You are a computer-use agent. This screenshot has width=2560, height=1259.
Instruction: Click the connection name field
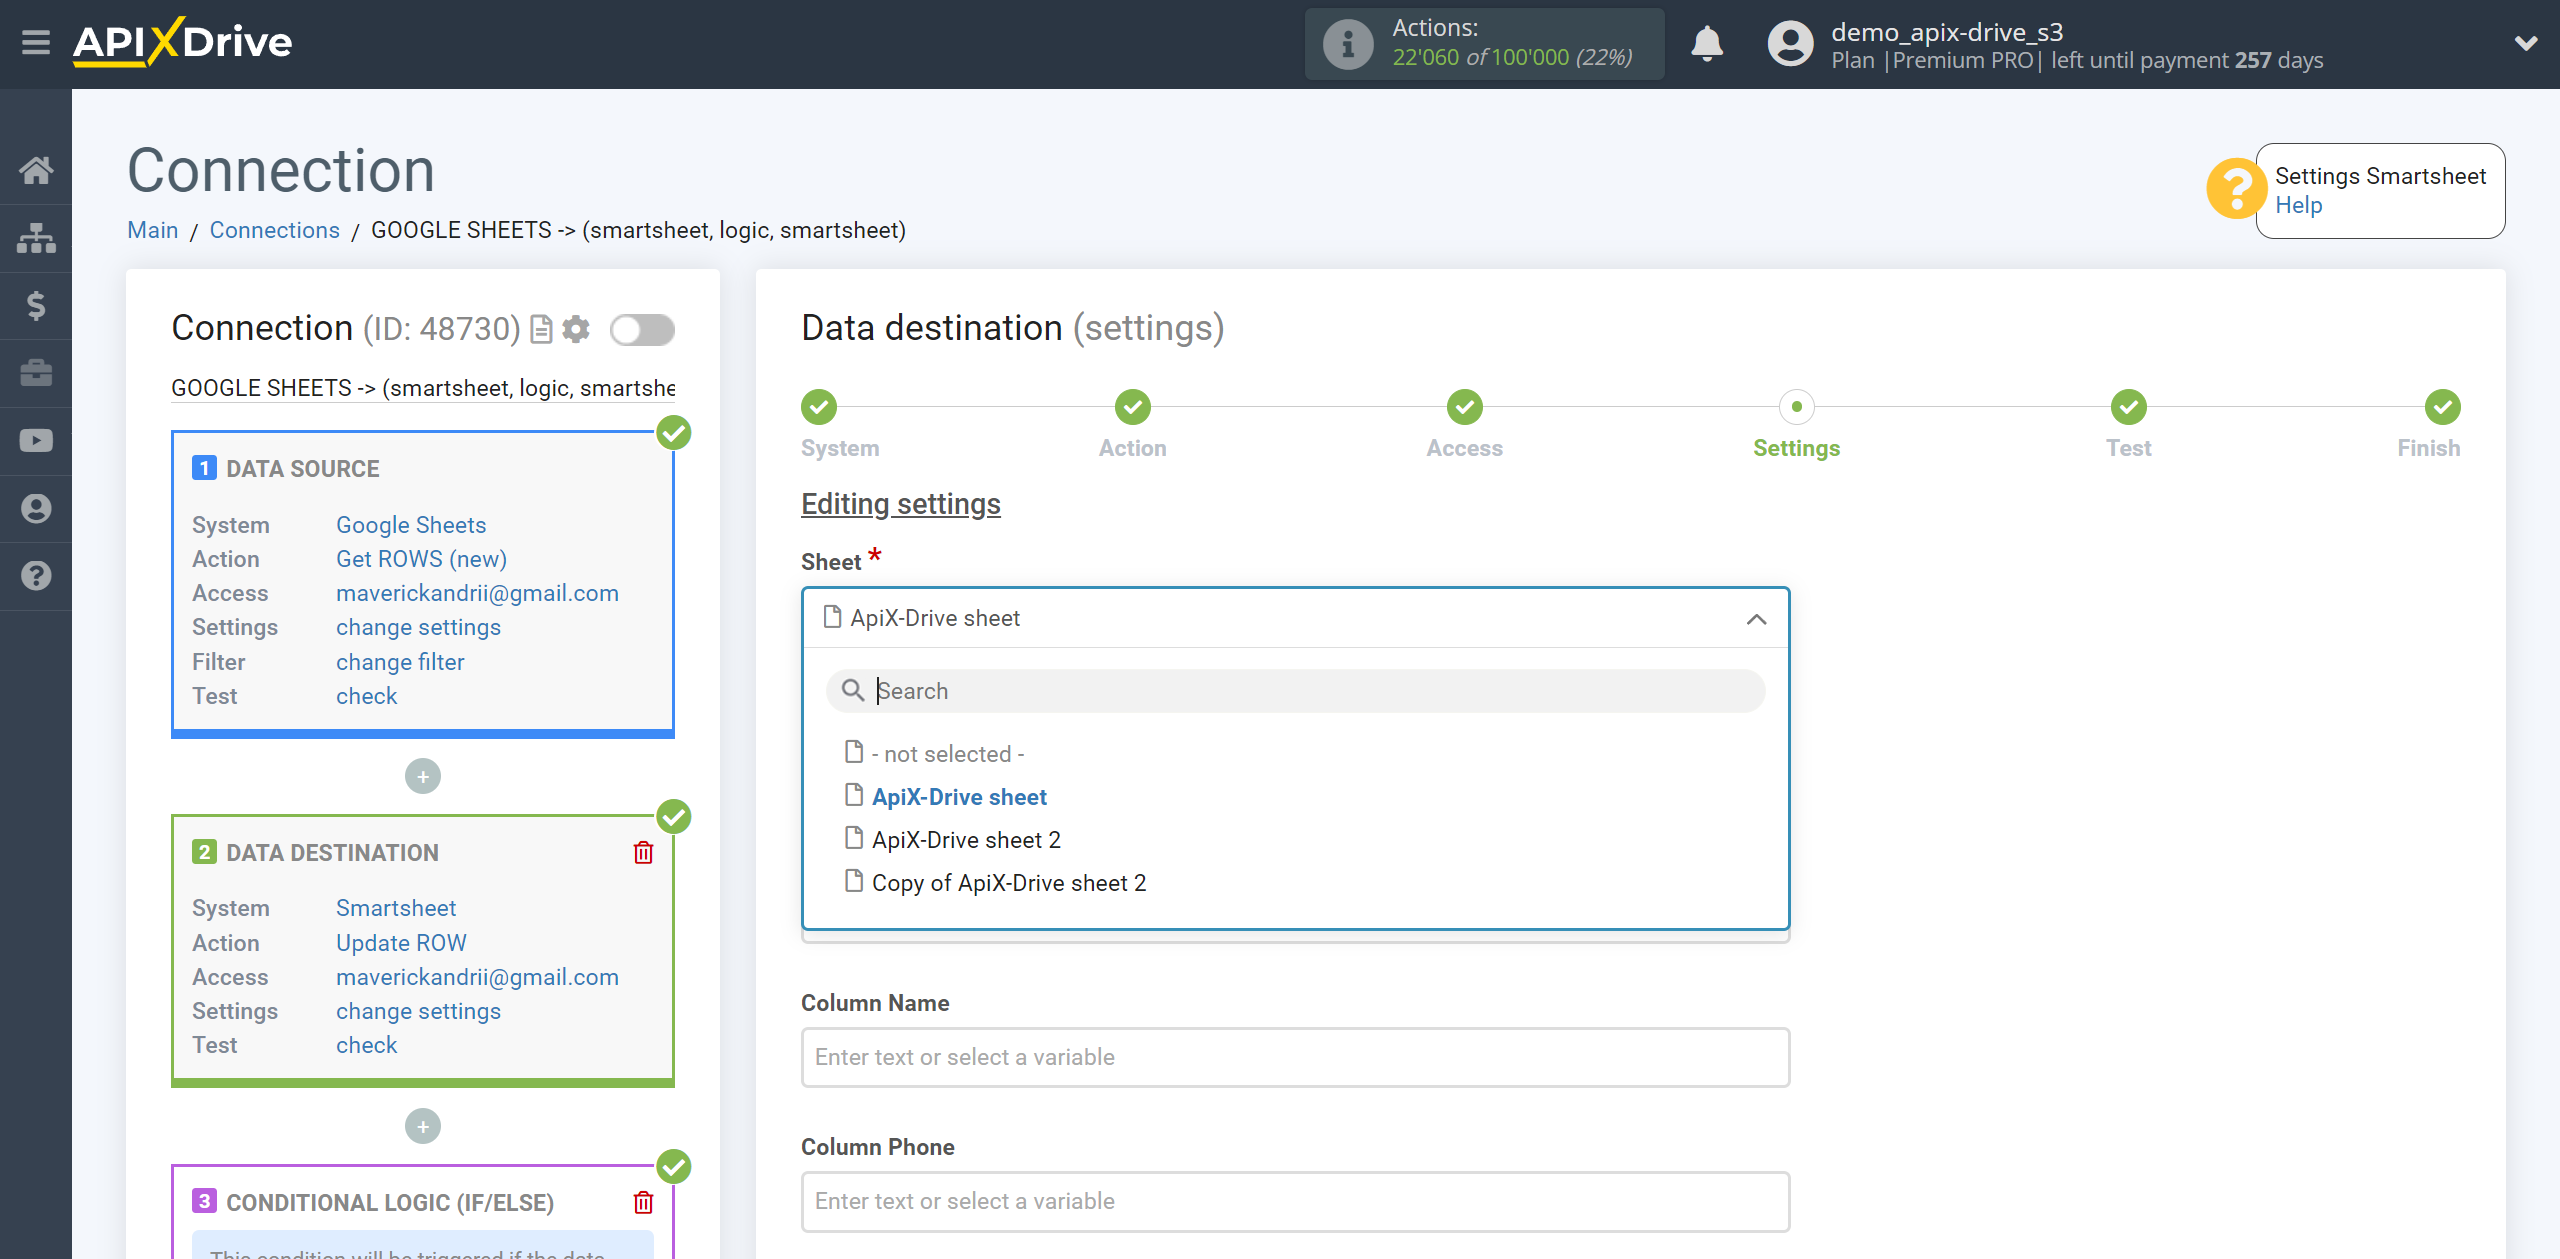point(423,388)
